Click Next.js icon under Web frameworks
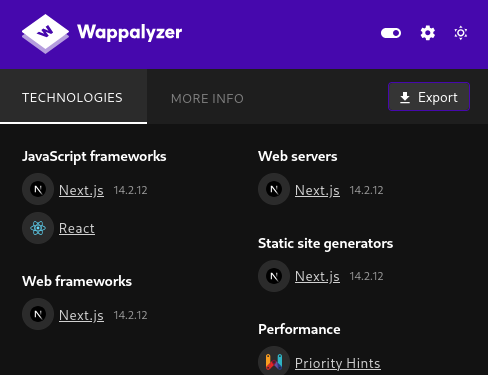The width and height of the screenshot is (488, 375). [38, 314]
